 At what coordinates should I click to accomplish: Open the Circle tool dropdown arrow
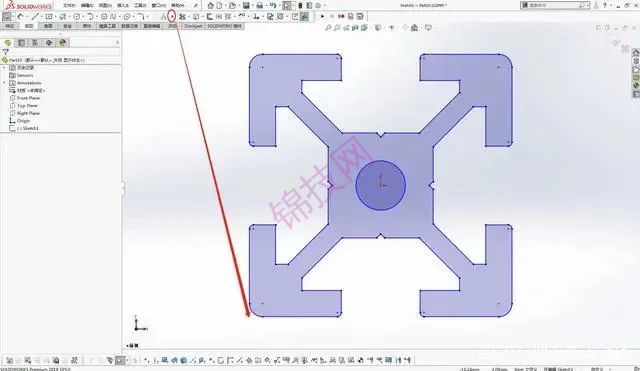83,16
